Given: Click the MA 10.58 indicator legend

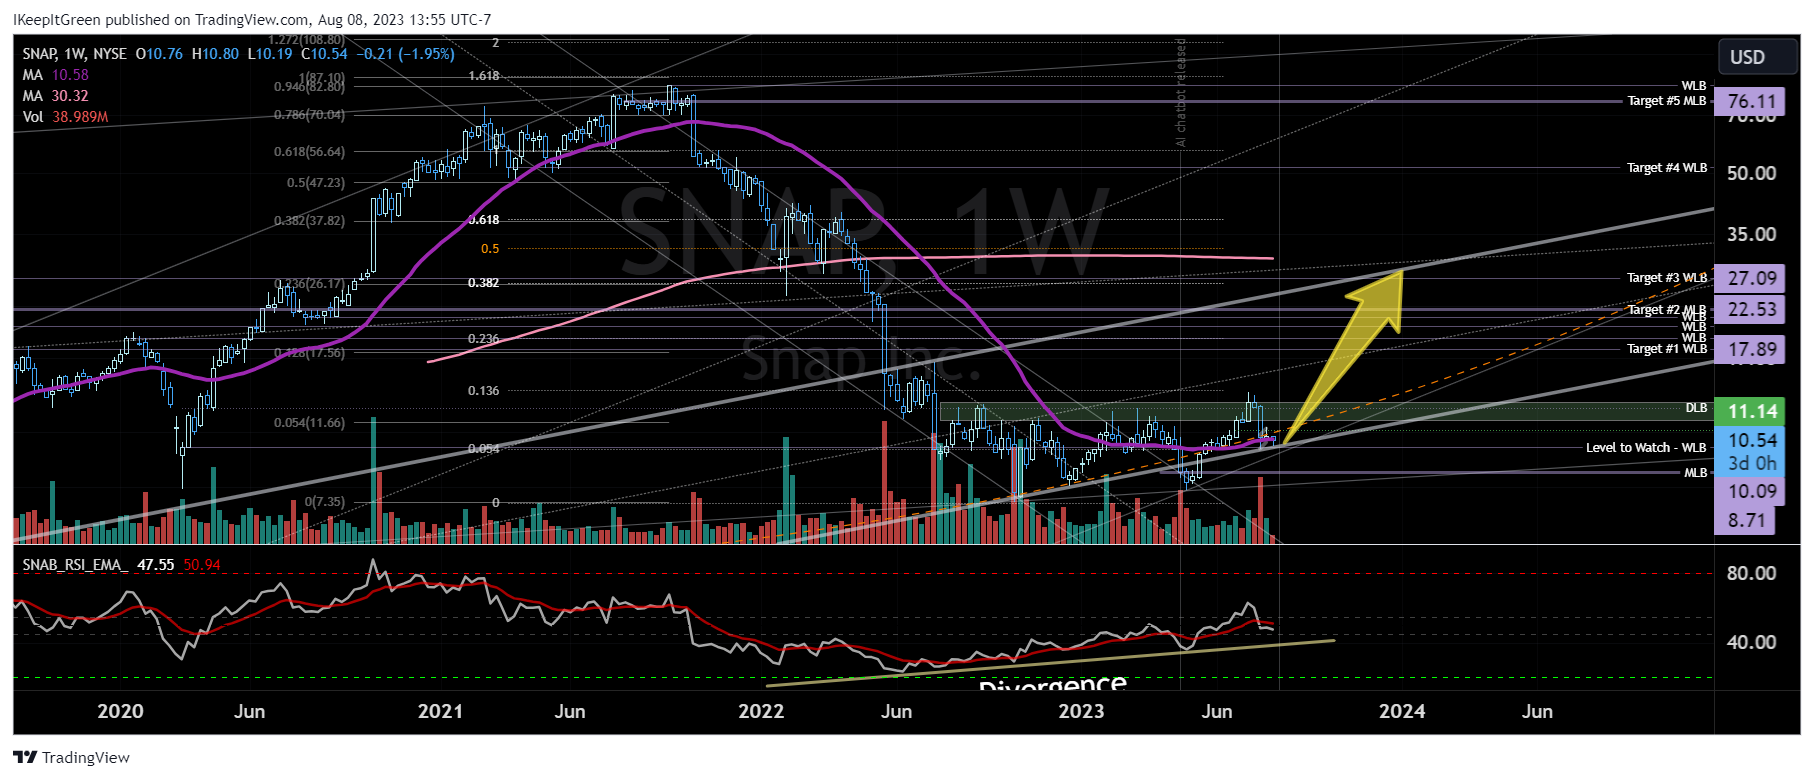Looking at the screenshot, I should tap(55, 75).
